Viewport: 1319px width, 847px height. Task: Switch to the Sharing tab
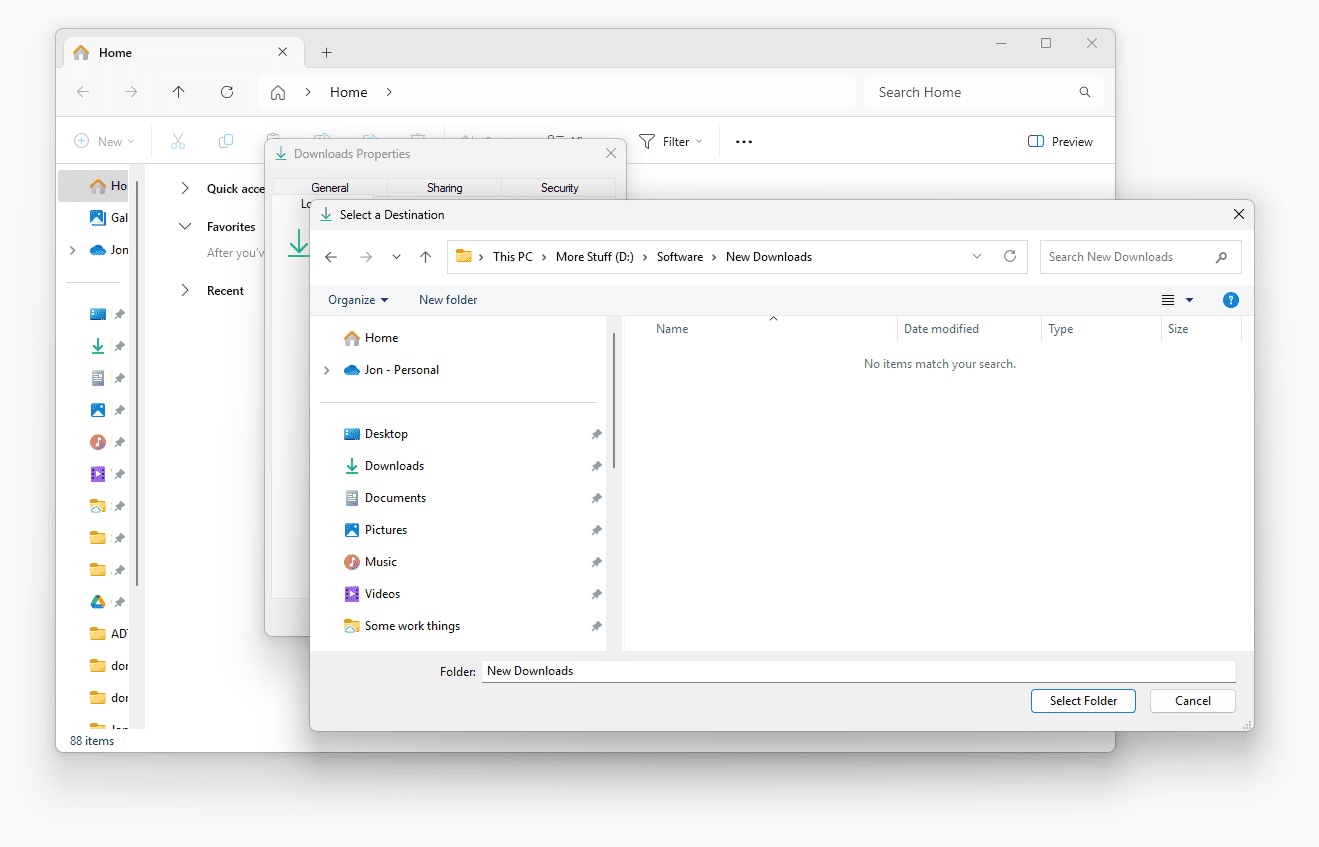tap(444, 188)
